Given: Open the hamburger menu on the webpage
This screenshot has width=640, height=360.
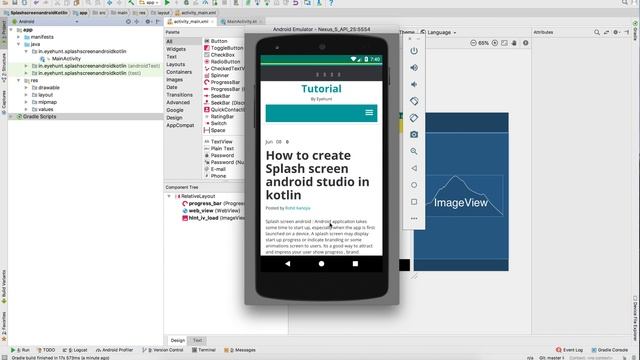Looking at the screenshot, I should point(369,113).
